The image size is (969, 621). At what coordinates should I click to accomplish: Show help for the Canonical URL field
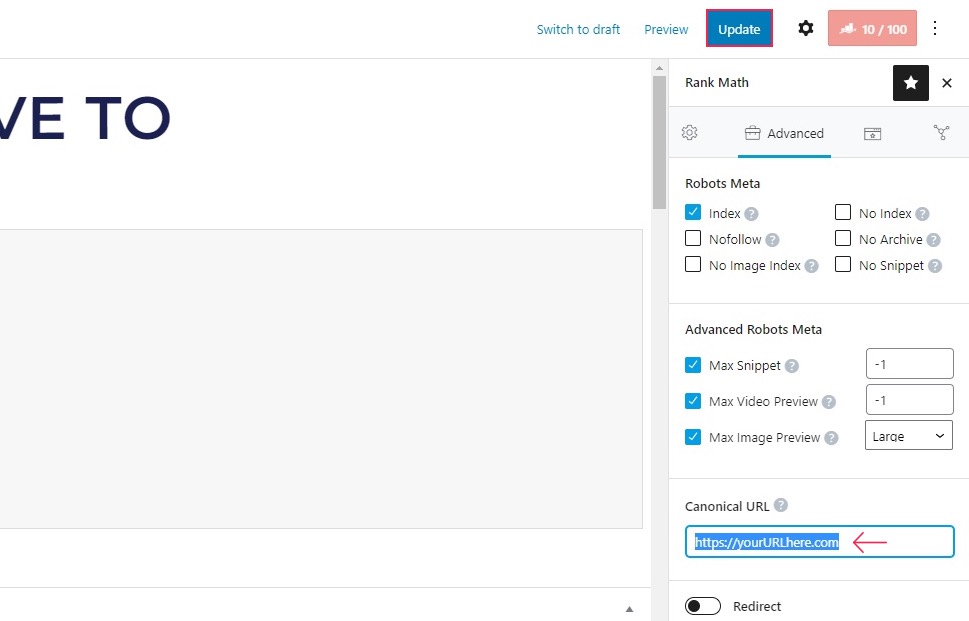(x=781, y=505)
